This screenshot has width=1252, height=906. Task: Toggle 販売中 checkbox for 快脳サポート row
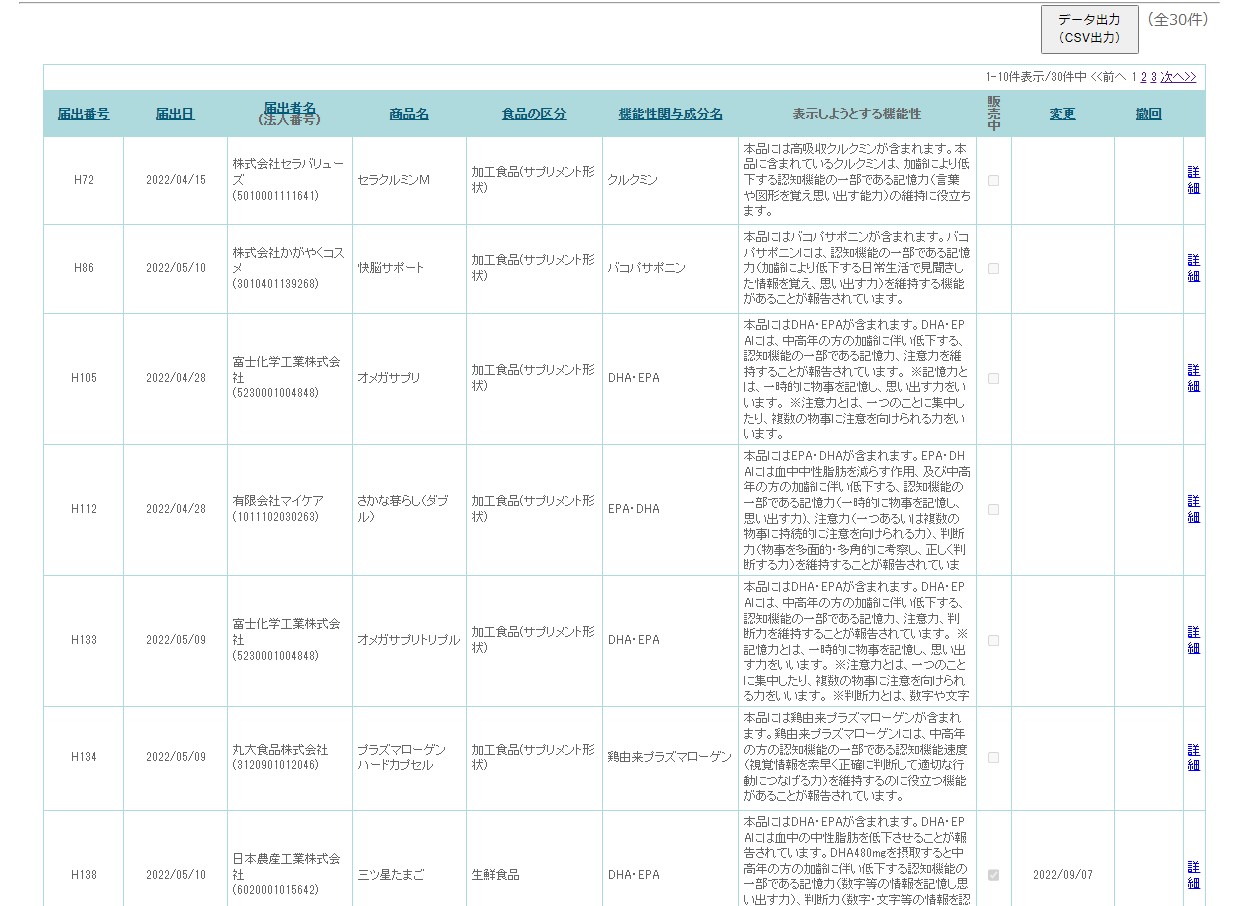[993, 269]
